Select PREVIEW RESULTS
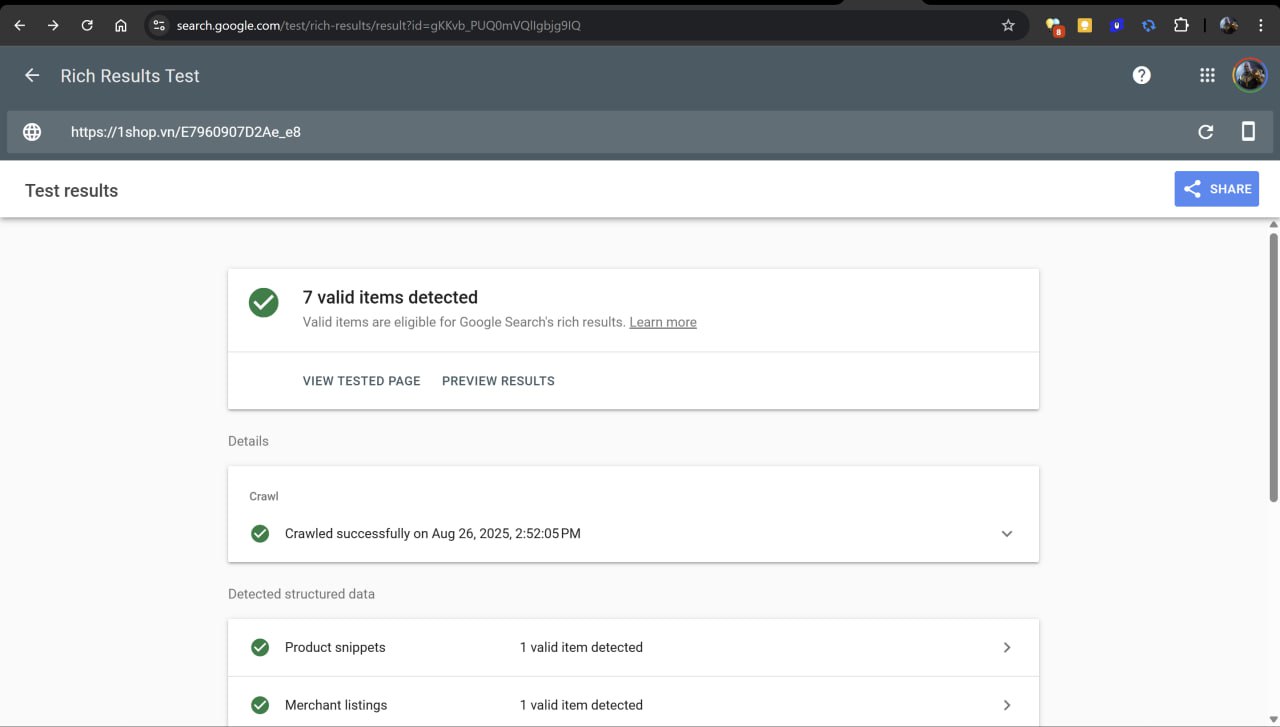 point(498,381)
